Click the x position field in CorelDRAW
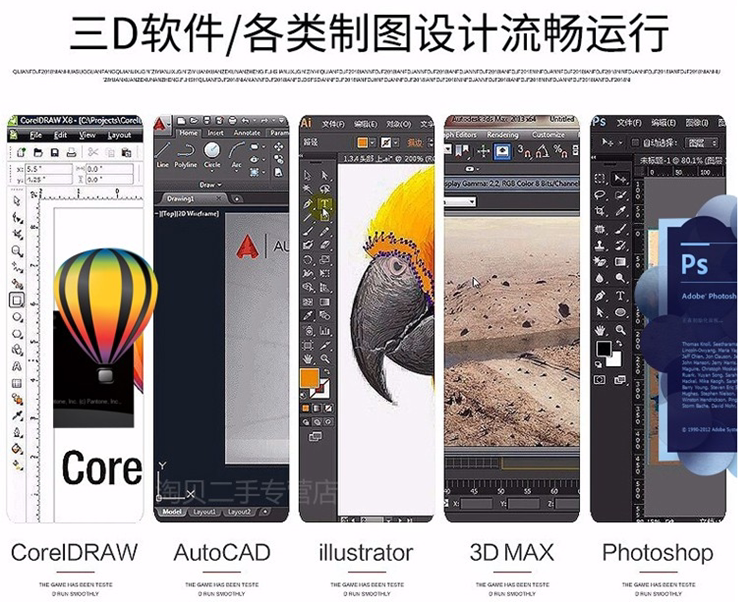Viewport: 750px width, 602px height. 48,169
